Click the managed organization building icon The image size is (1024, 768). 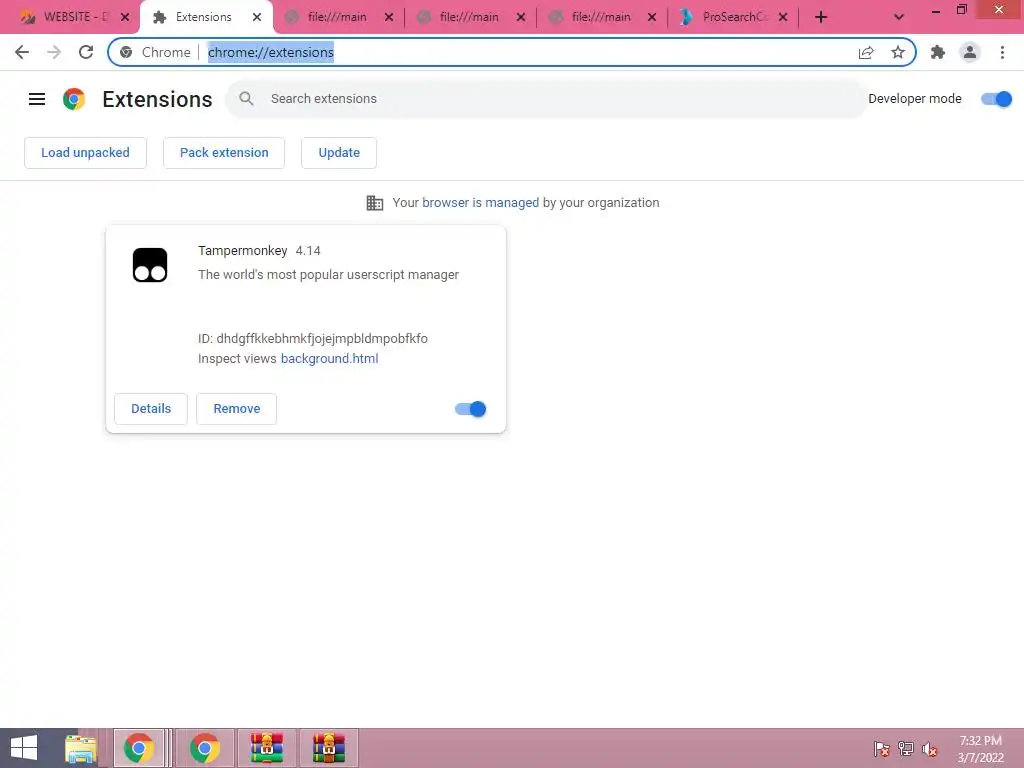pos(375,203)
